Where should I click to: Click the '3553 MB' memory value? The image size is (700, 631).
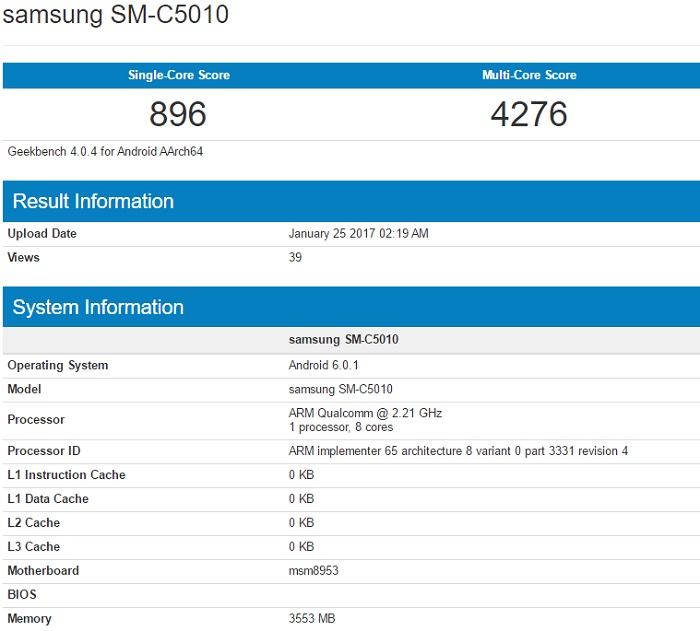coord(312,619)
